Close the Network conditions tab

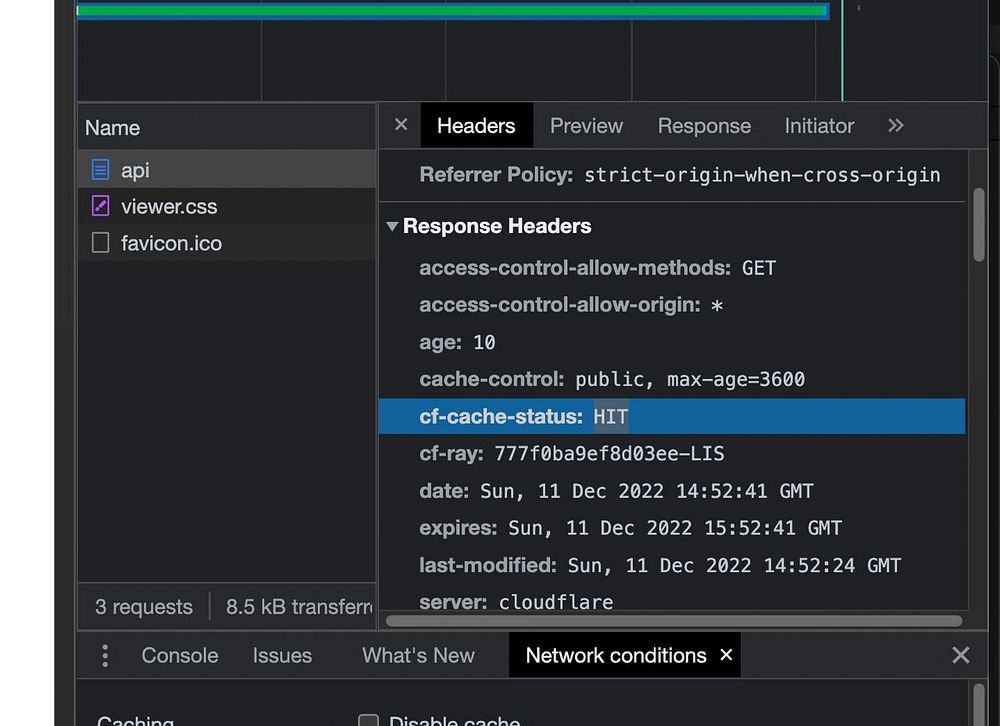click(x=727, y=654)
